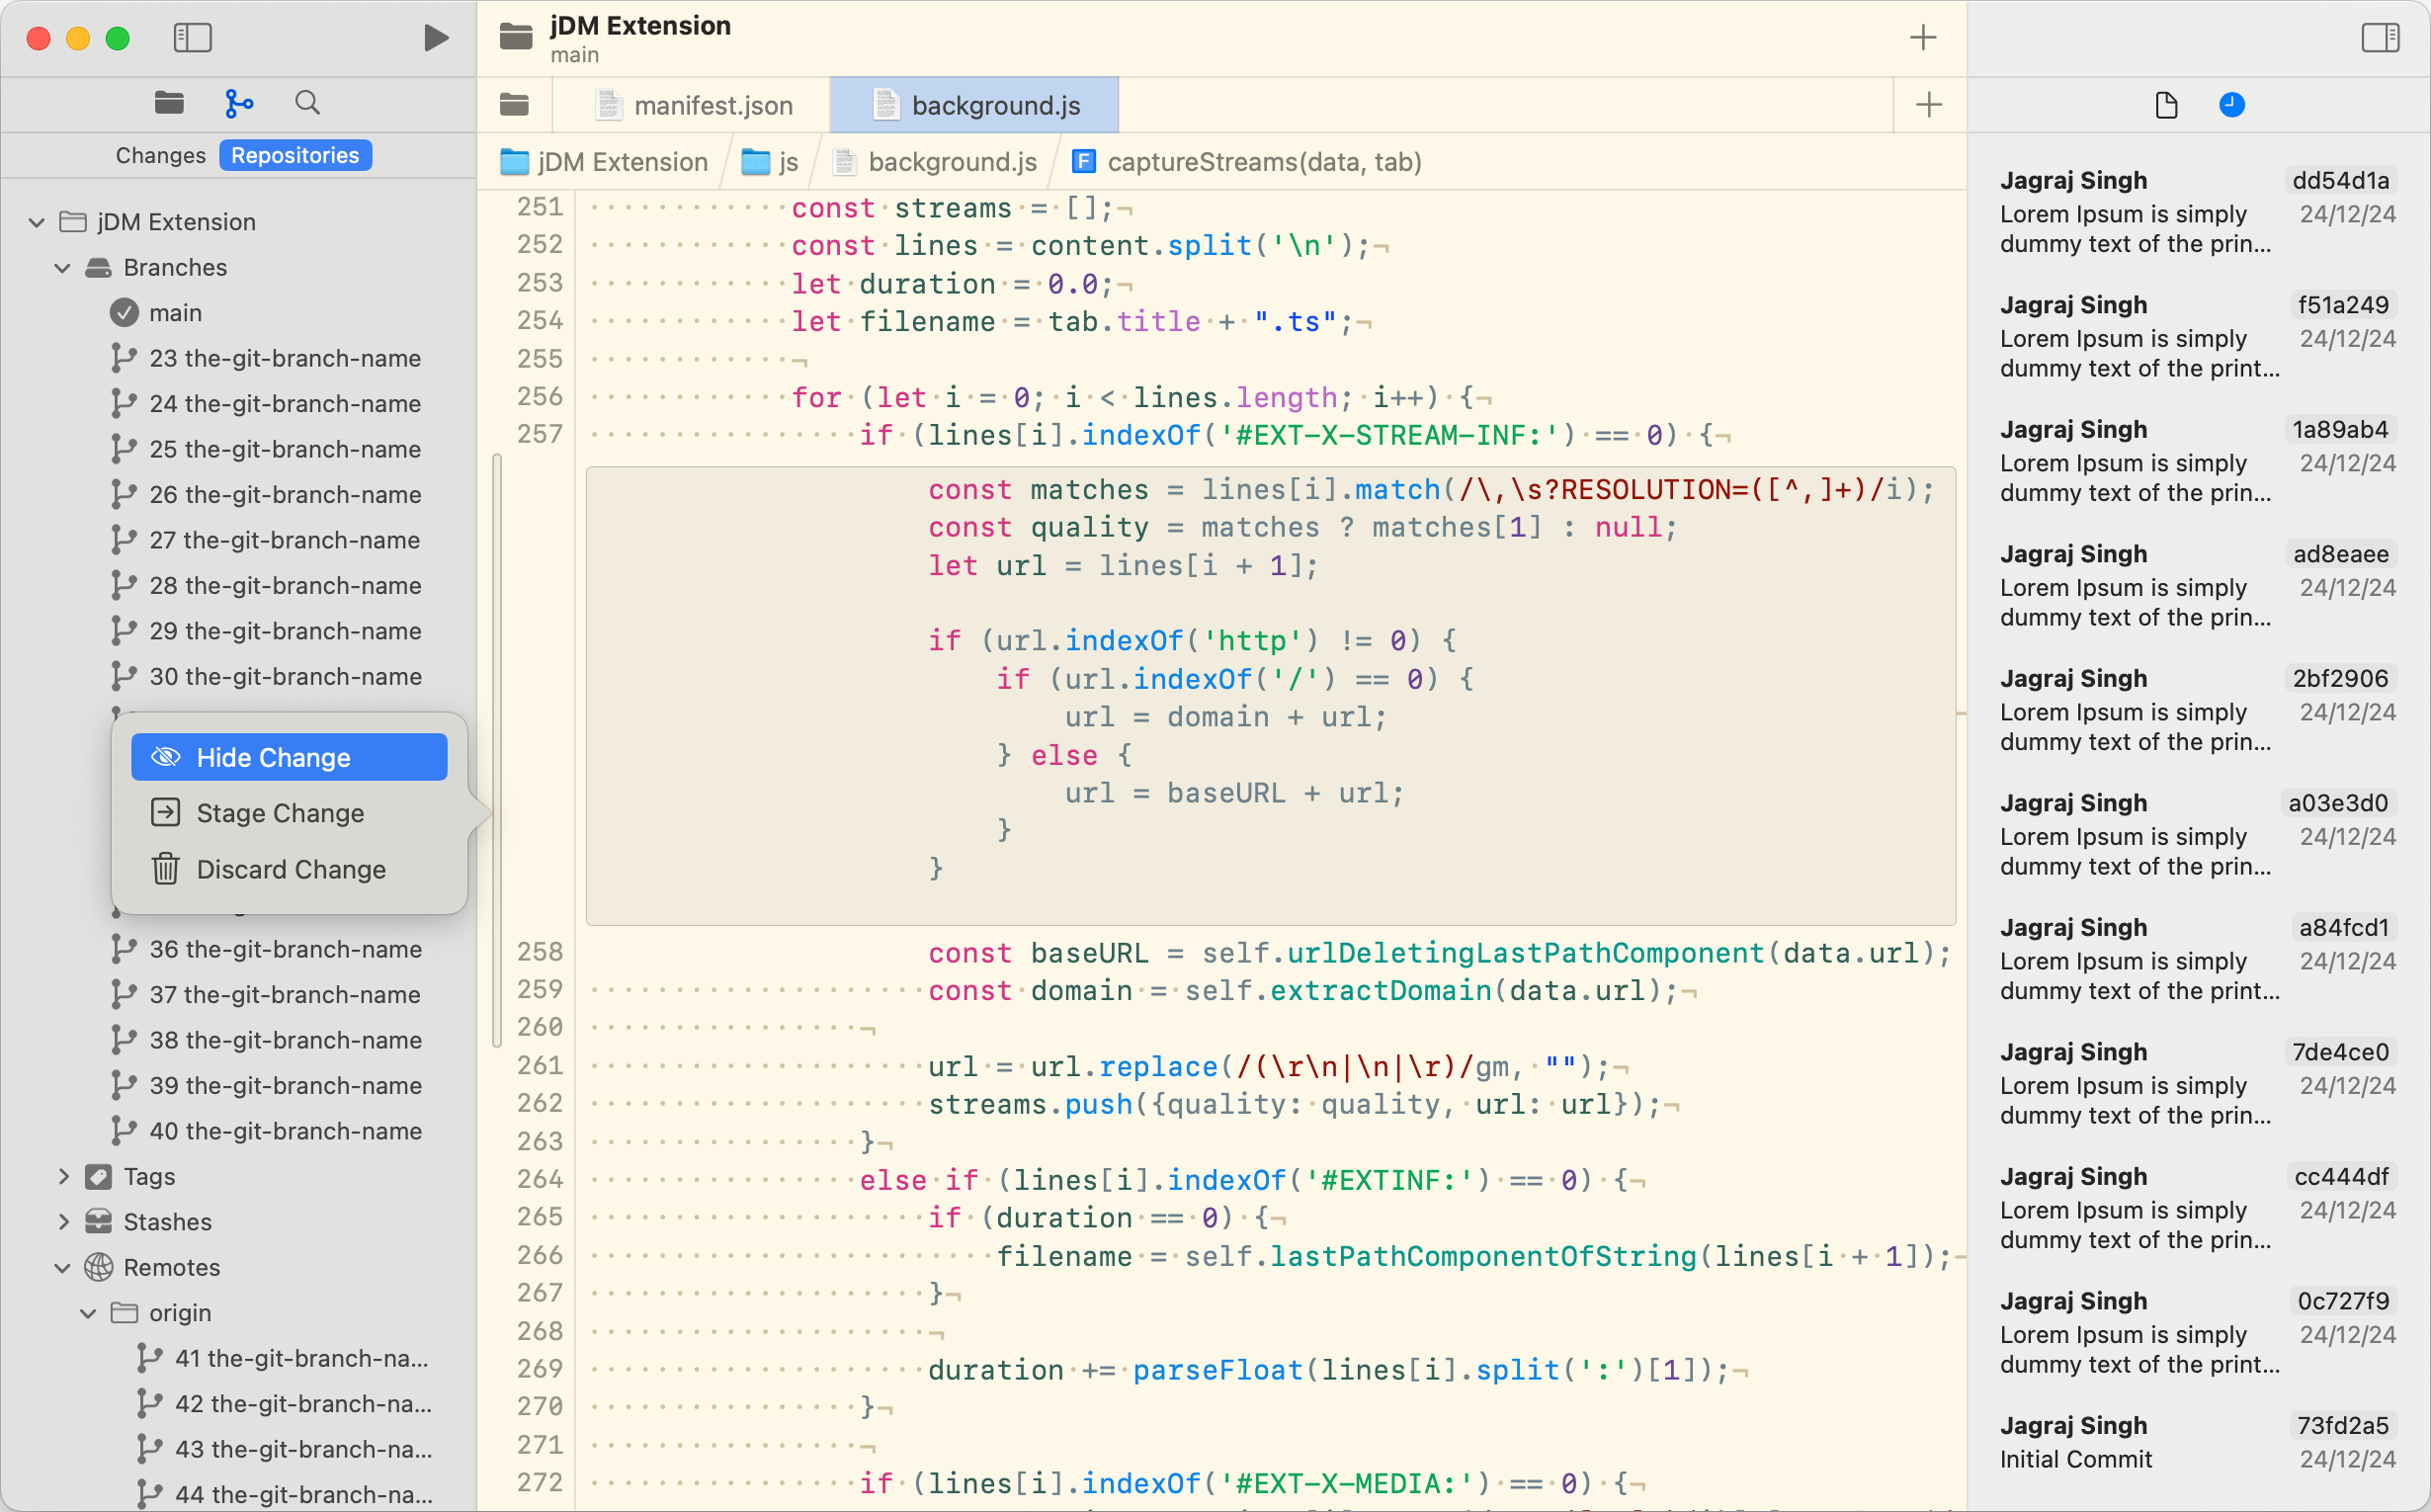Toggle the right inspector panel icon

[x=2380, y=38]
